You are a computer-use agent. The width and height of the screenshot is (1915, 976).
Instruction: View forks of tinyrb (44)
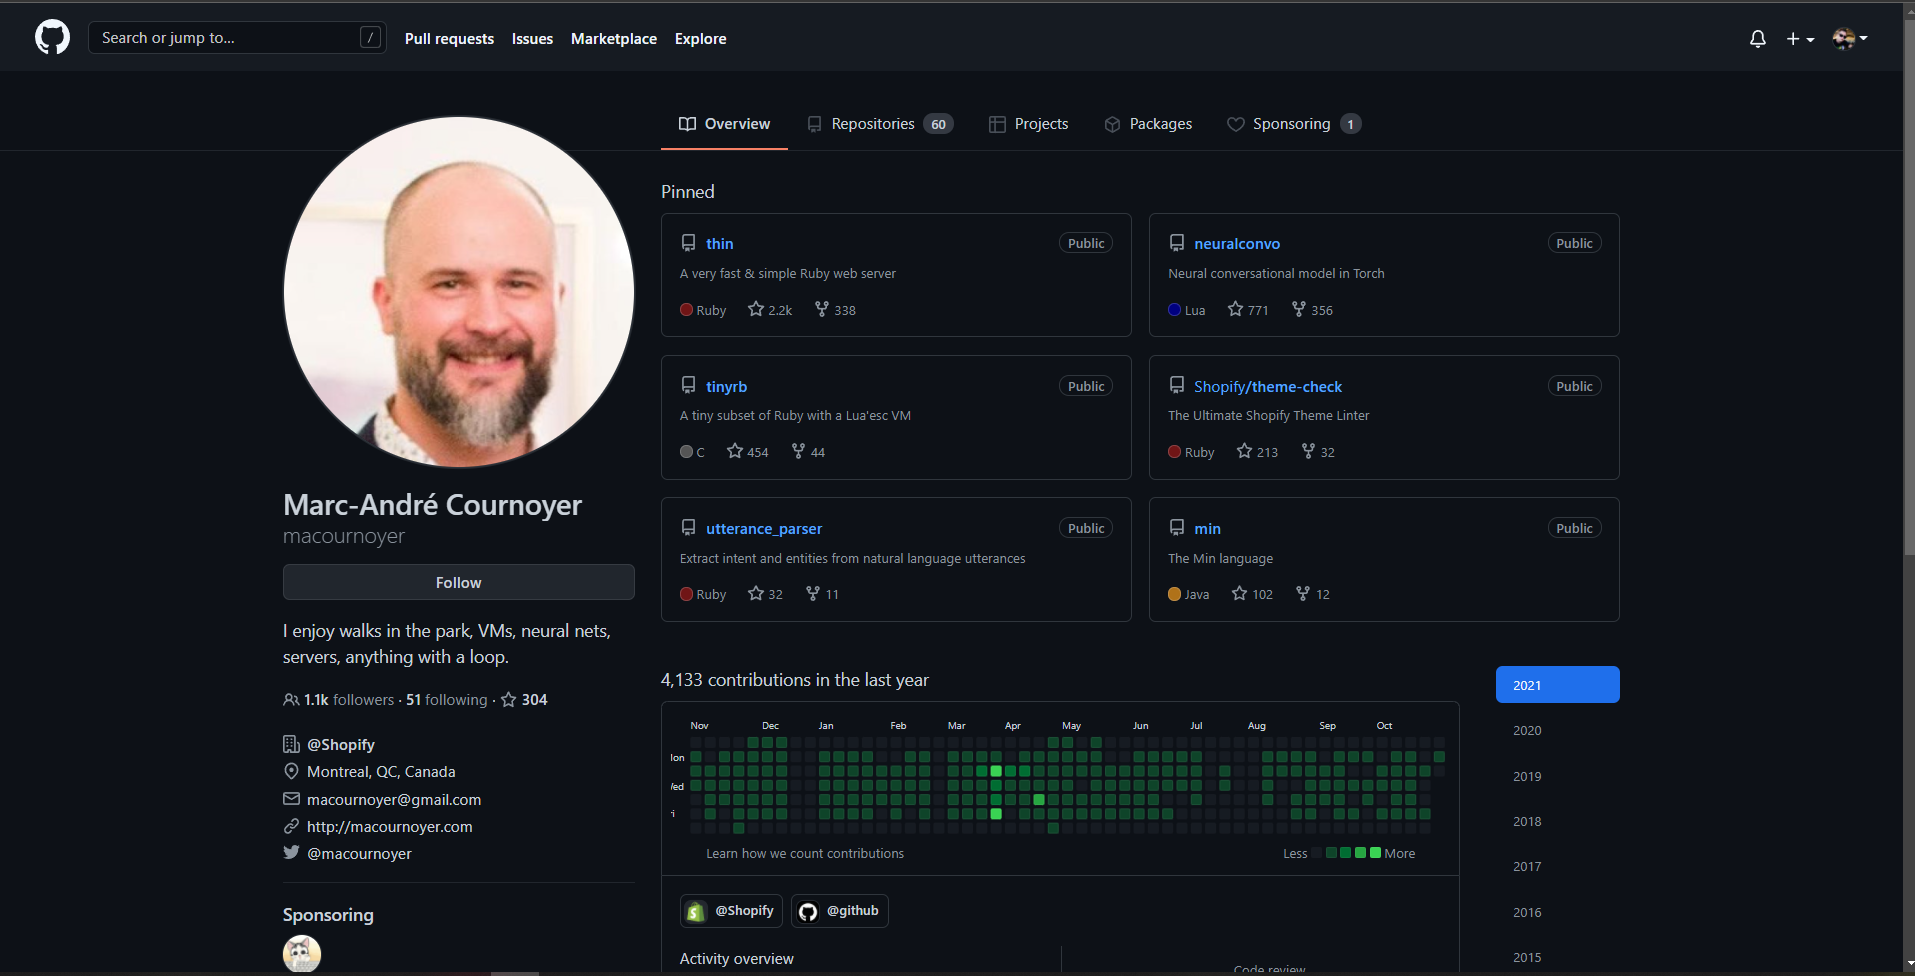808,452
